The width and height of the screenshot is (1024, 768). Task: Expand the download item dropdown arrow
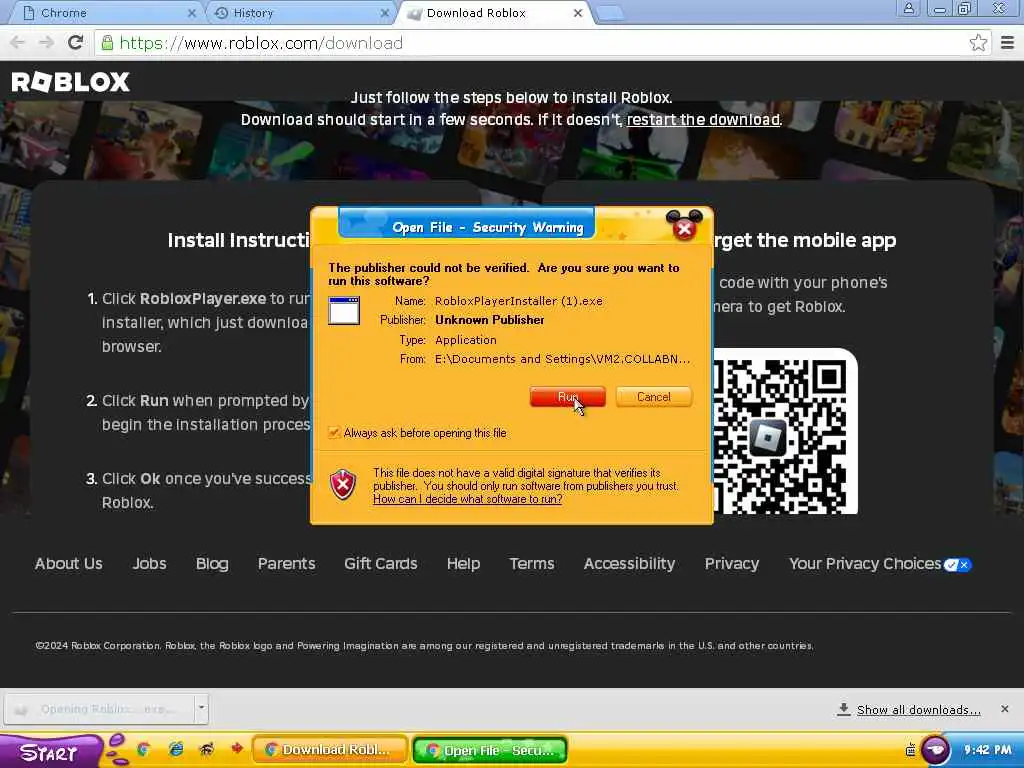[x=201, y=709]
